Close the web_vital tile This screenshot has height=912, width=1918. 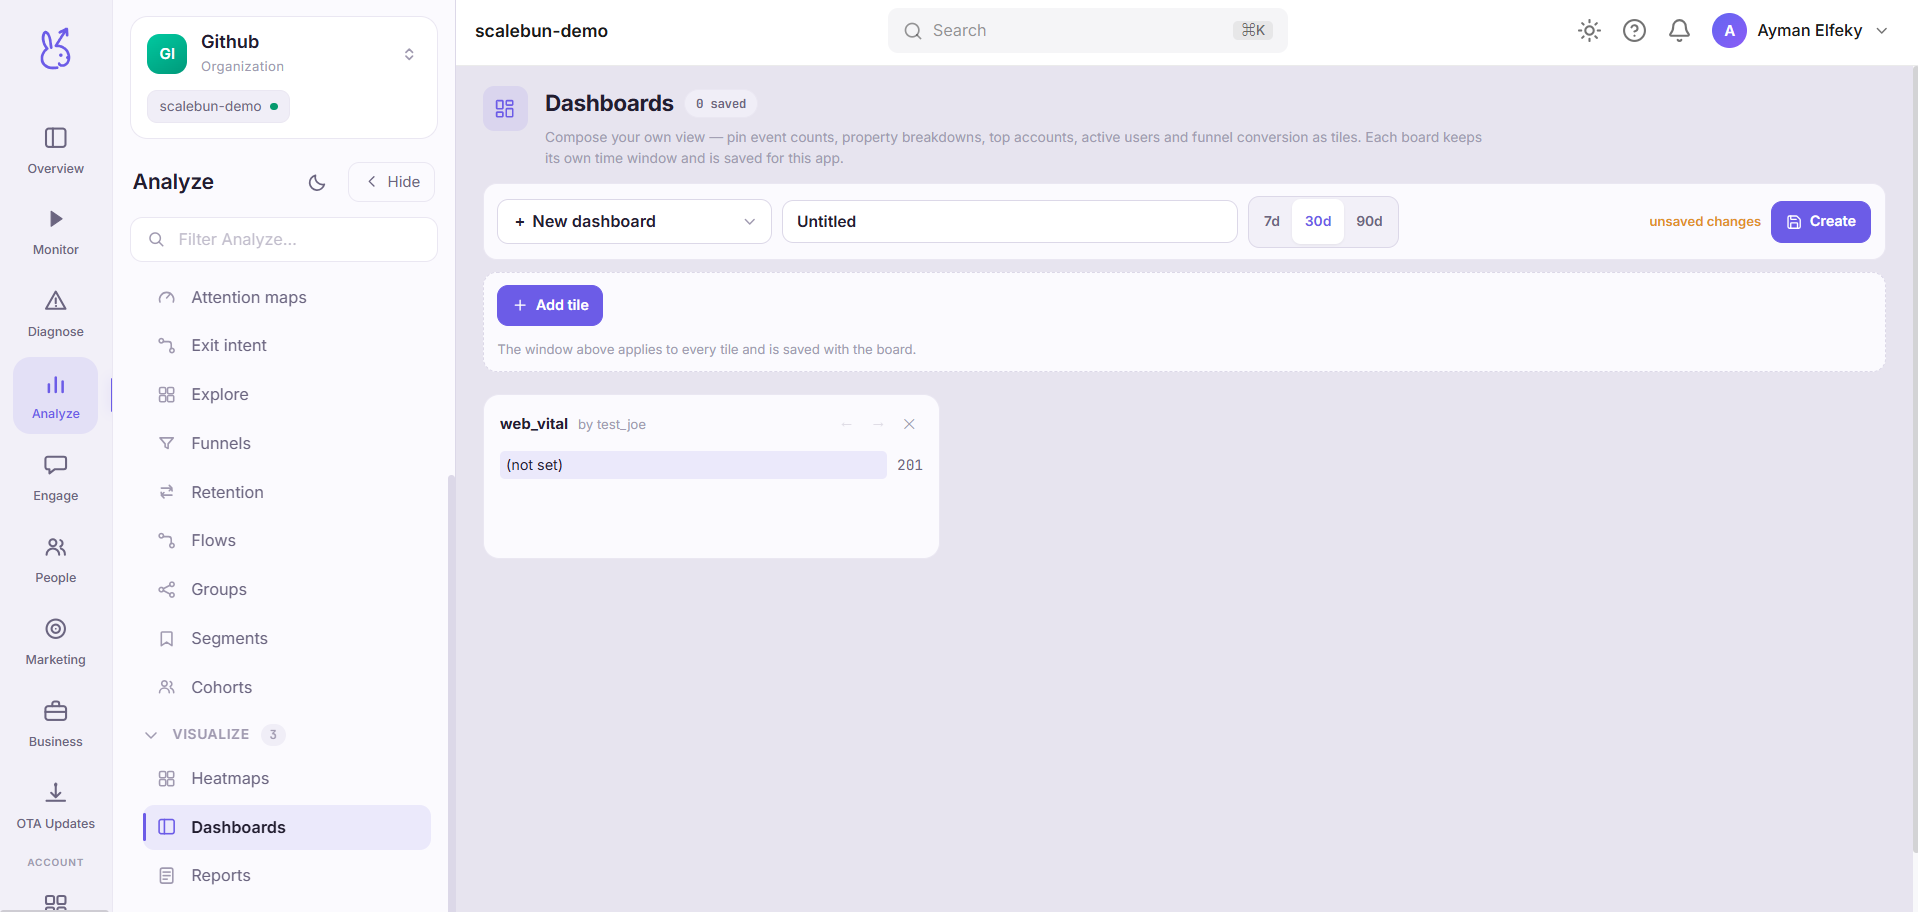pos(909,424)
